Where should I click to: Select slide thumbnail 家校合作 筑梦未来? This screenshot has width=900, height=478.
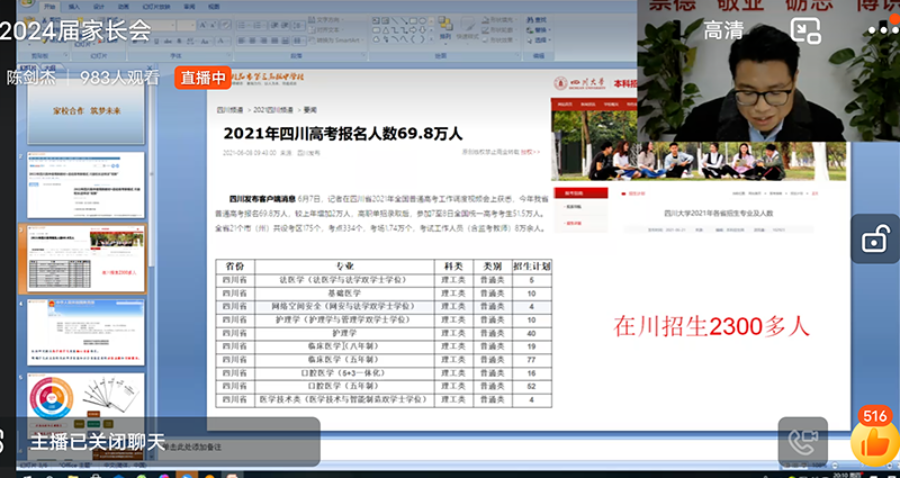[86, 111]
